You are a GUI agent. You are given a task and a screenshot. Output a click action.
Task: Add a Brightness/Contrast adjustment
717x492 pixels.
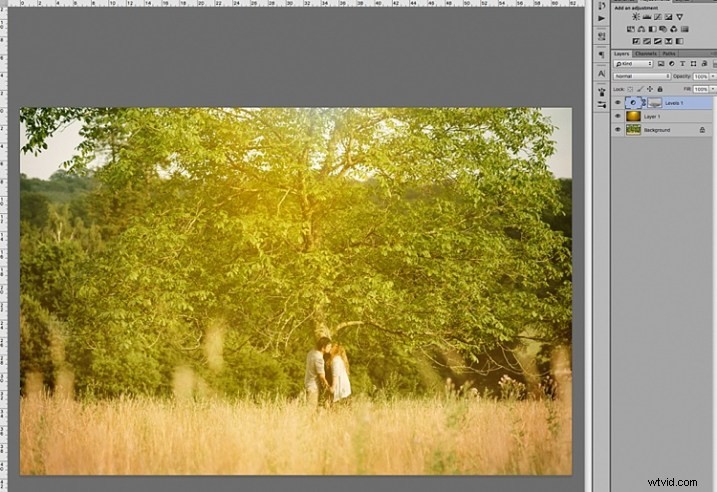pyautogui.click(x=636, y=17)
